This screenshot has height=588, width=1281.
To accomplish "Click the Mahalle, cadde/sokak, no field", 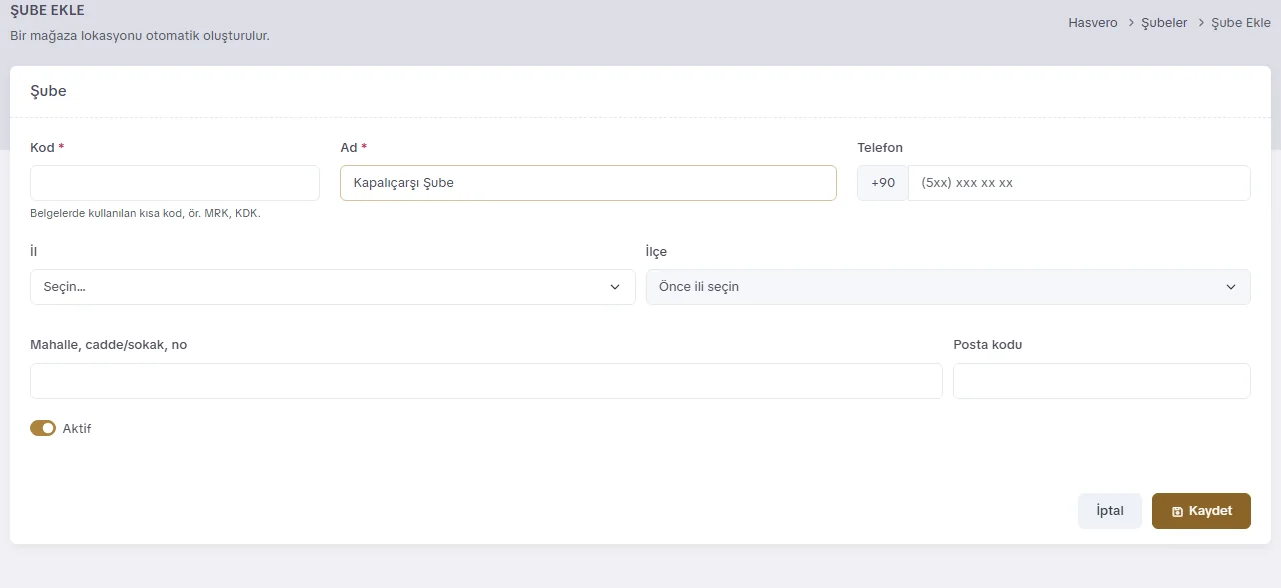I will pyautogui.click(x=486, y=381).
